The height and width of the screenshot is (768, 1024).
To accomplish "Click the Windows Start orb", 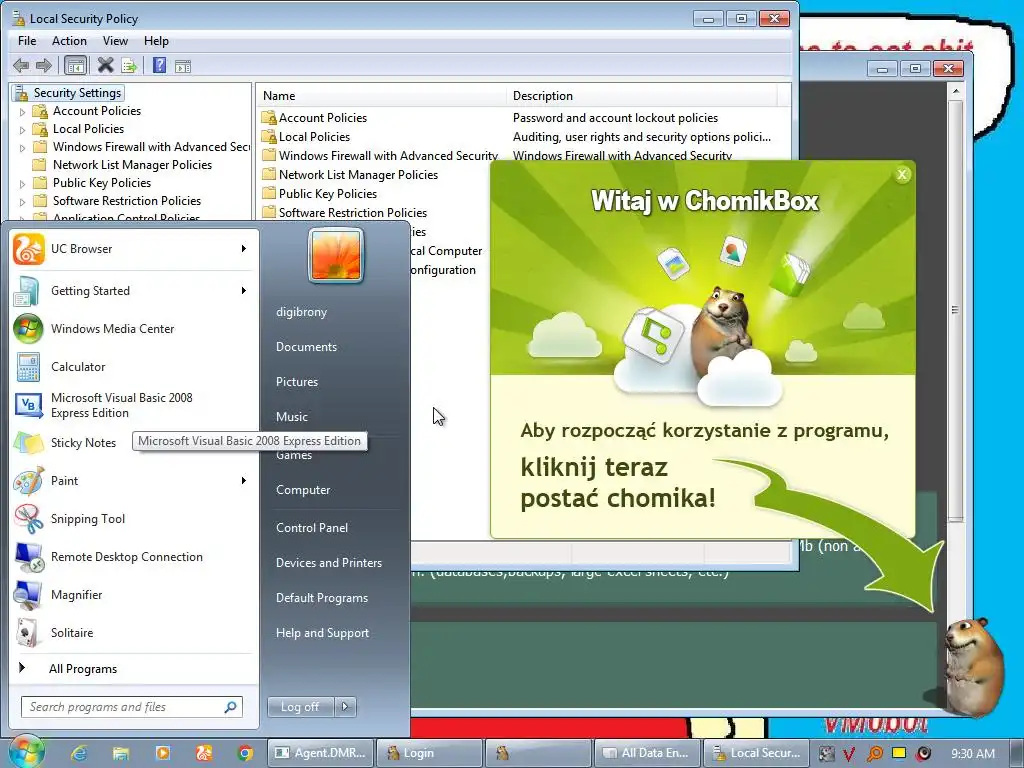I will coord(25,751).
